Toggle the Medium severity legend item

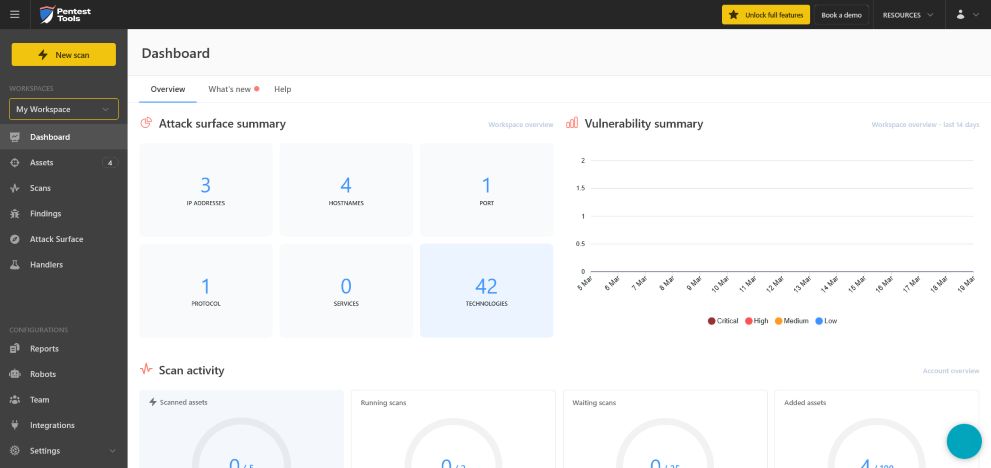778,321
